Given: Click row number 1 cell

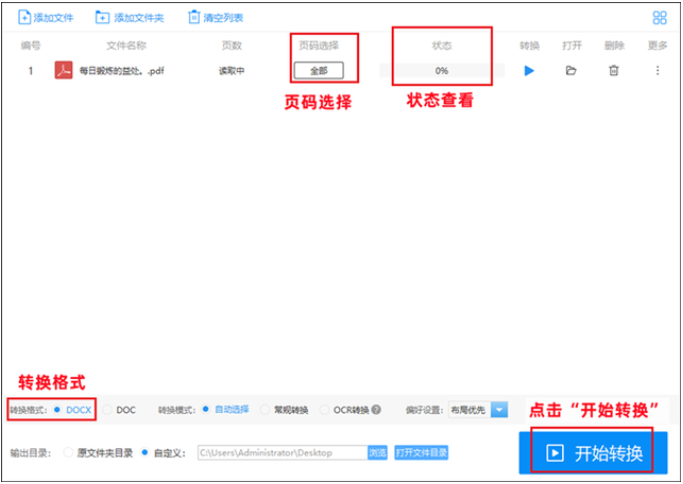Looking at the screenshot, I should coord(30,71).
